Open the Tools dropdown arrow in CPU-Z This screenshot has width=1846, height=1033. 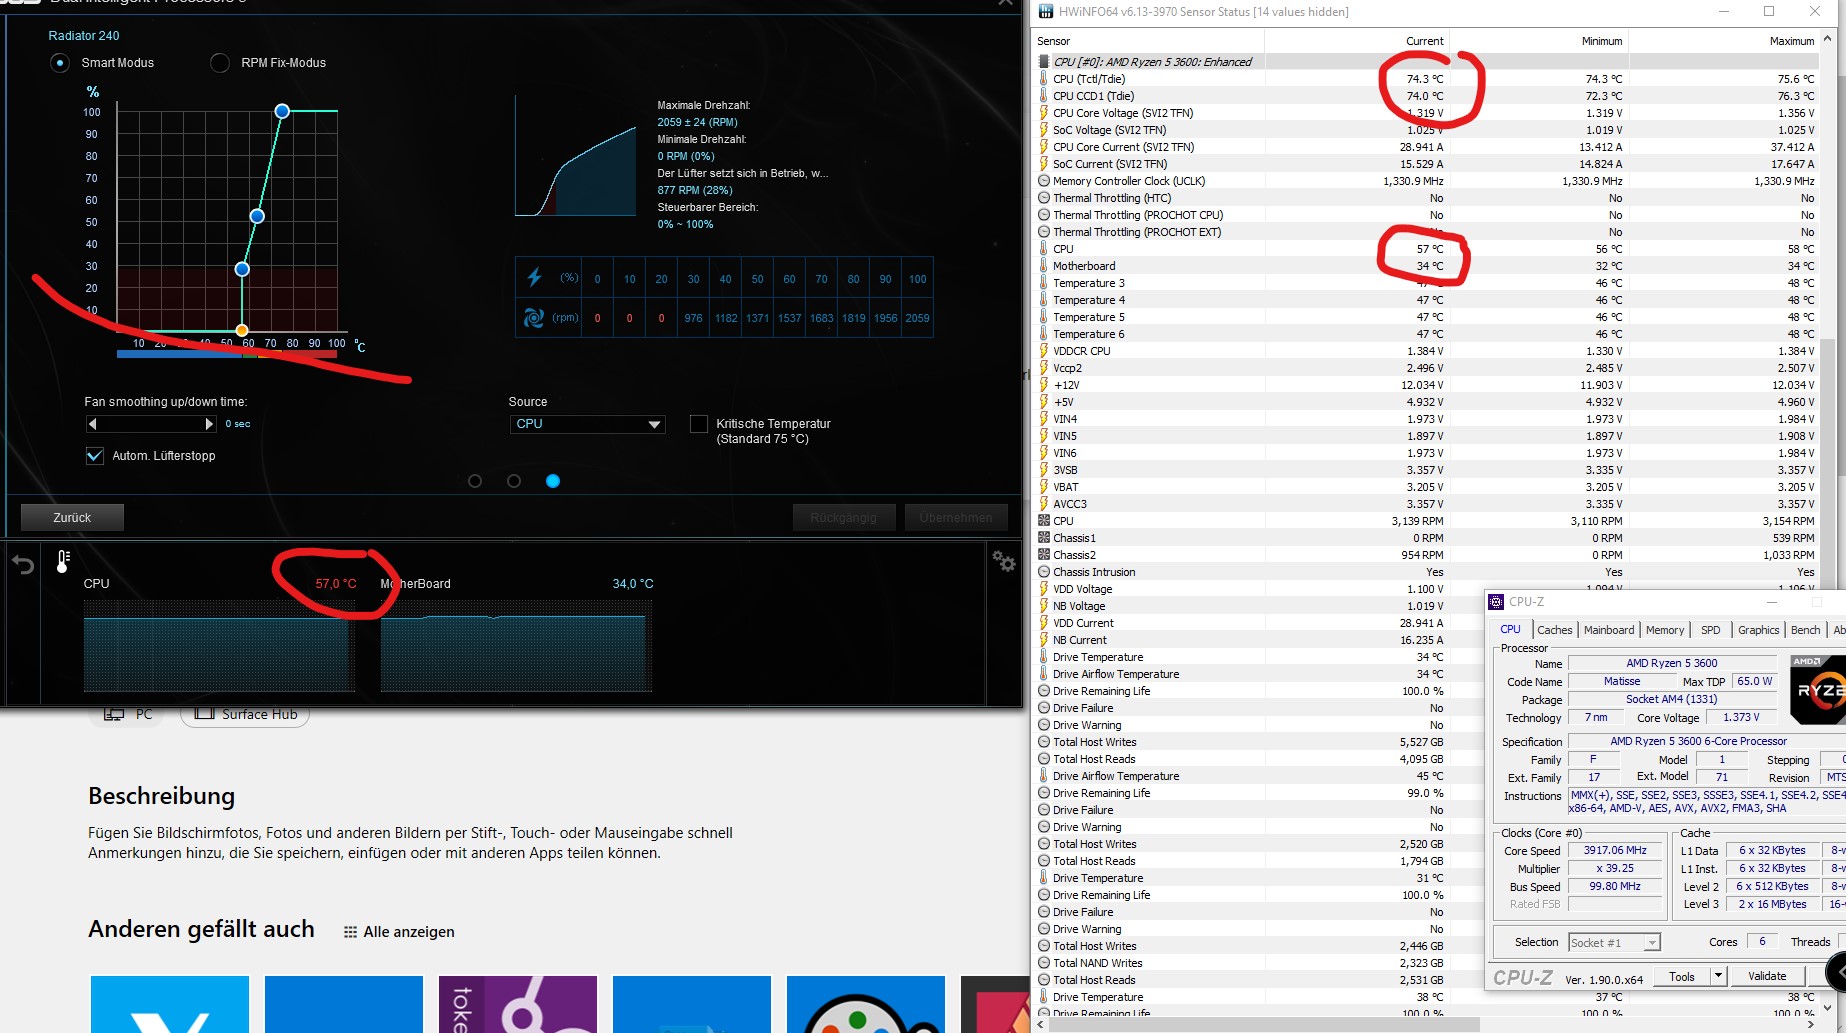pyautogui.click(x=1718, y=976)
